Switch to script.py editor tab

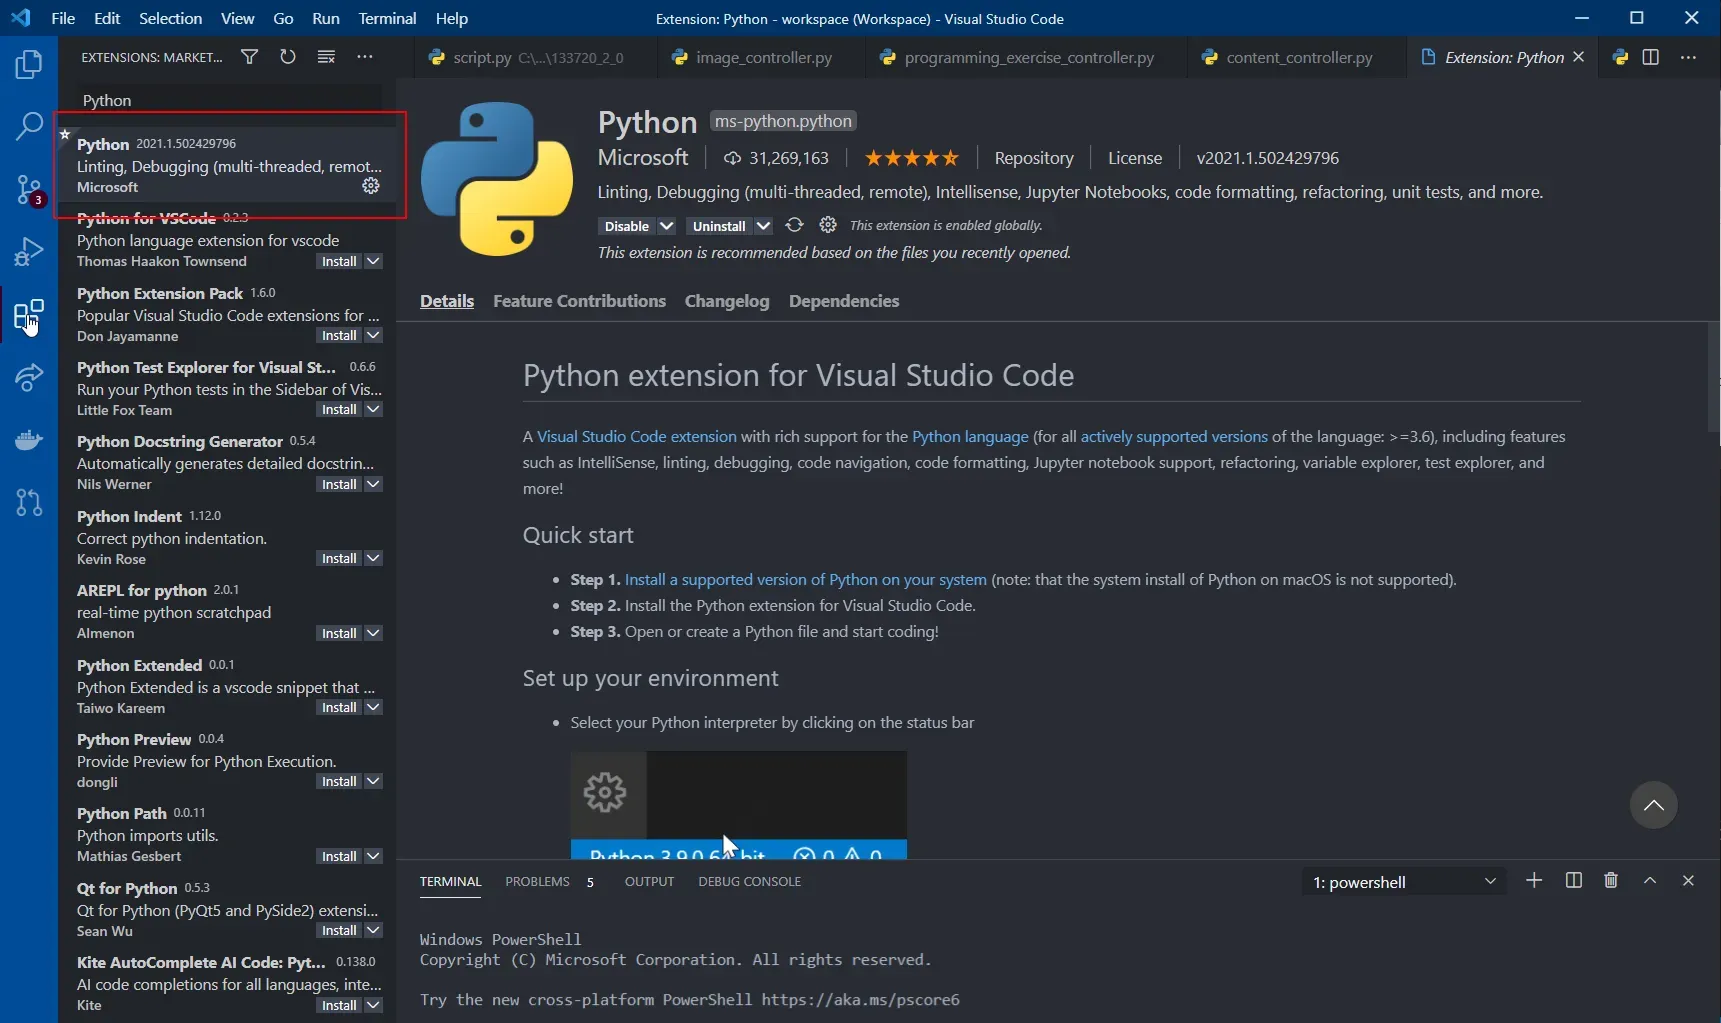coord(535,57)
